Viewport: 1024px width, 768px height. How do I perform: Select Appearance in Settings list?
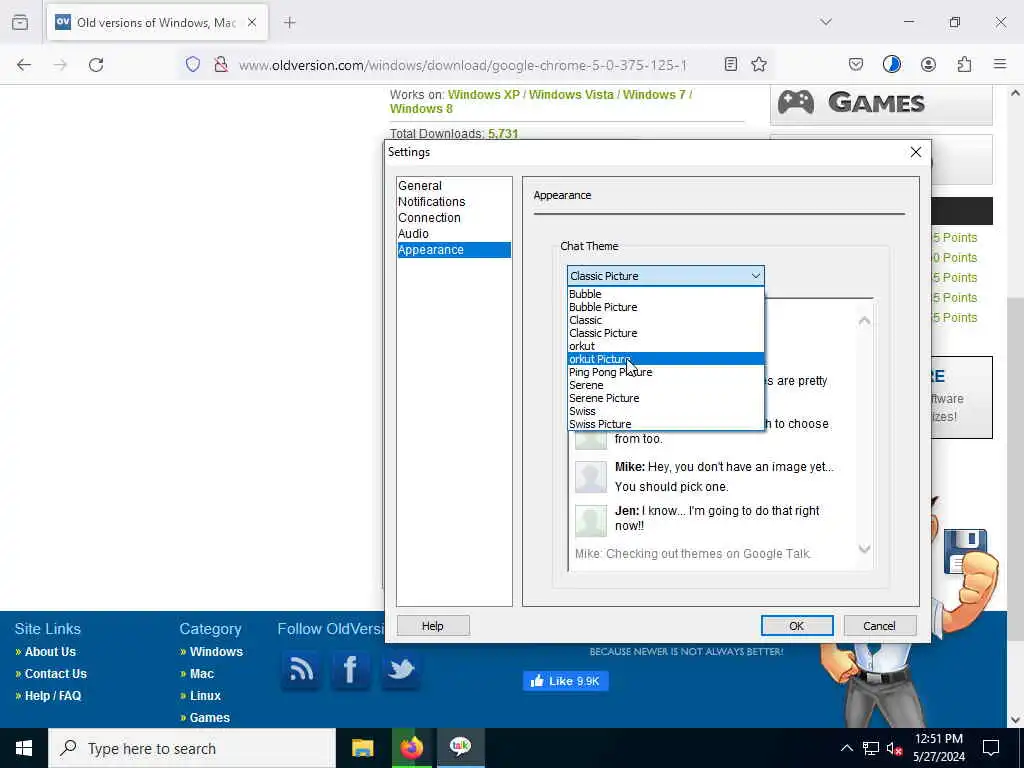click(454, 249)
